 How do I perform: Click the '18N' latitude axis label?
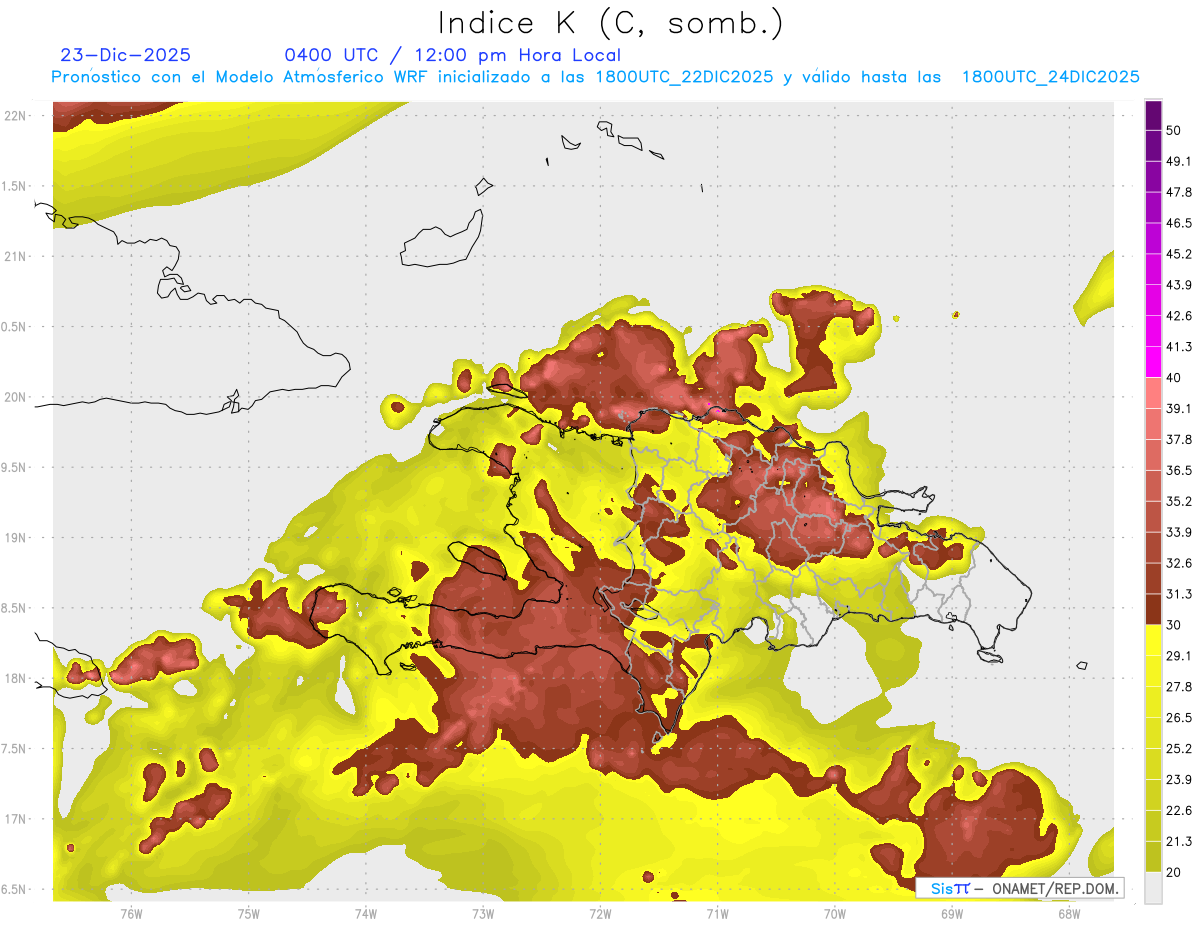15,679
